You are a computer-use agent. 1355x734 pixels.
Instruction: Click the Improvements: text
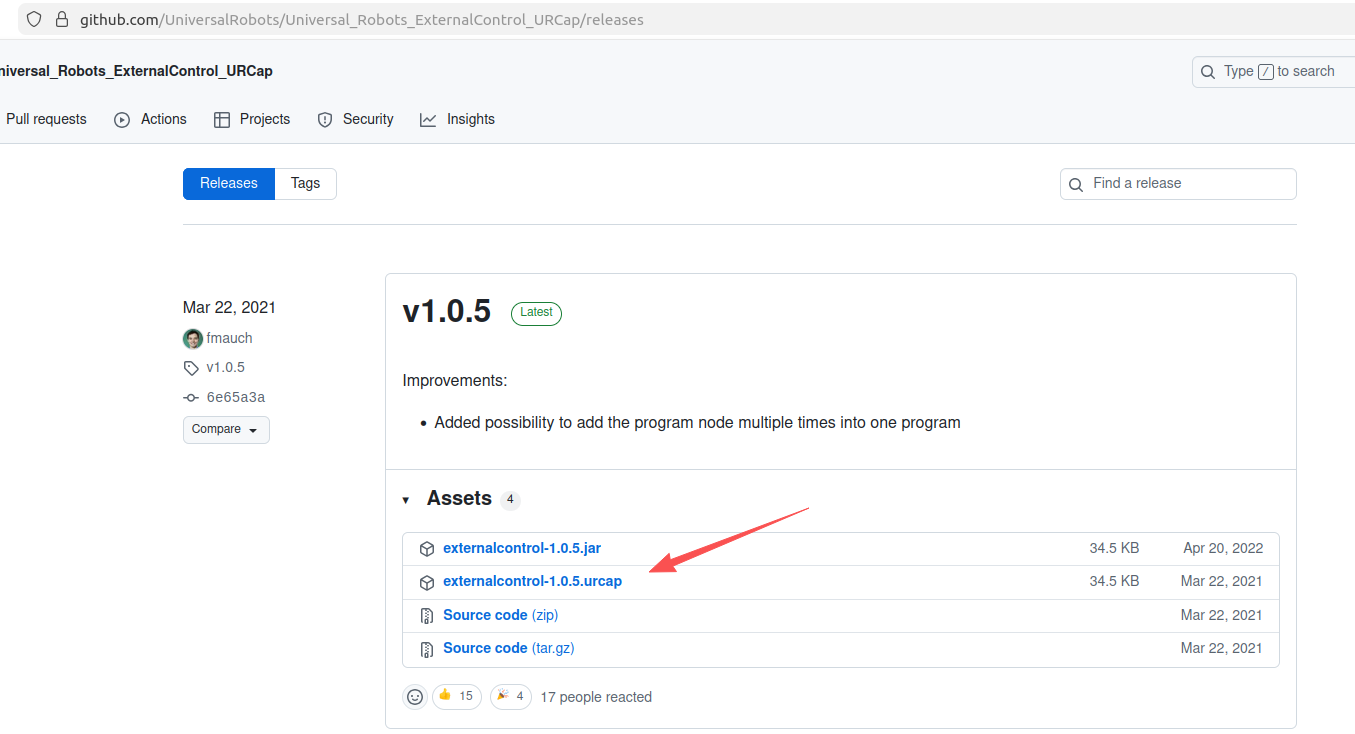tap(455, 381)
